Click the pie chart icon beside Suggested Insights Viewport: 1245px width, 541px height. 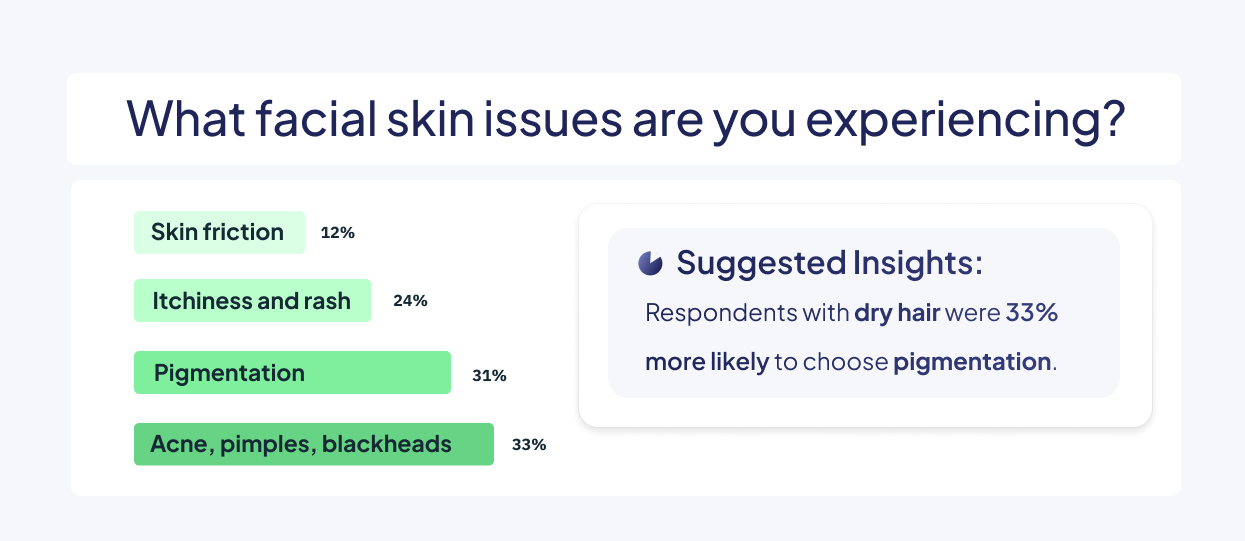[650, 263]
